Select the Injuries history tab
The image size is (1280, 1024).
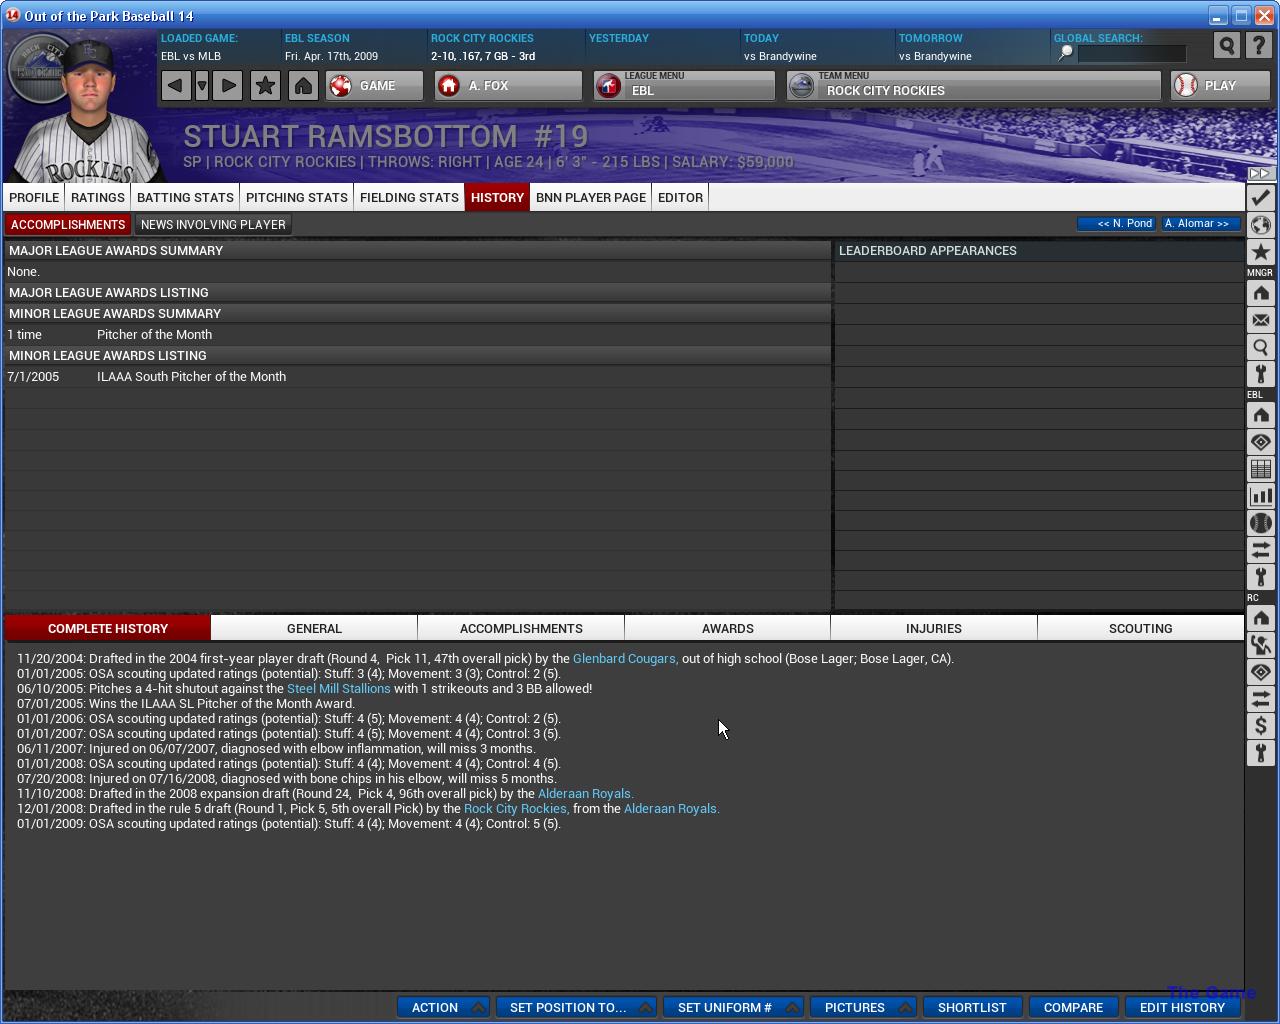[x=933, y=628]
